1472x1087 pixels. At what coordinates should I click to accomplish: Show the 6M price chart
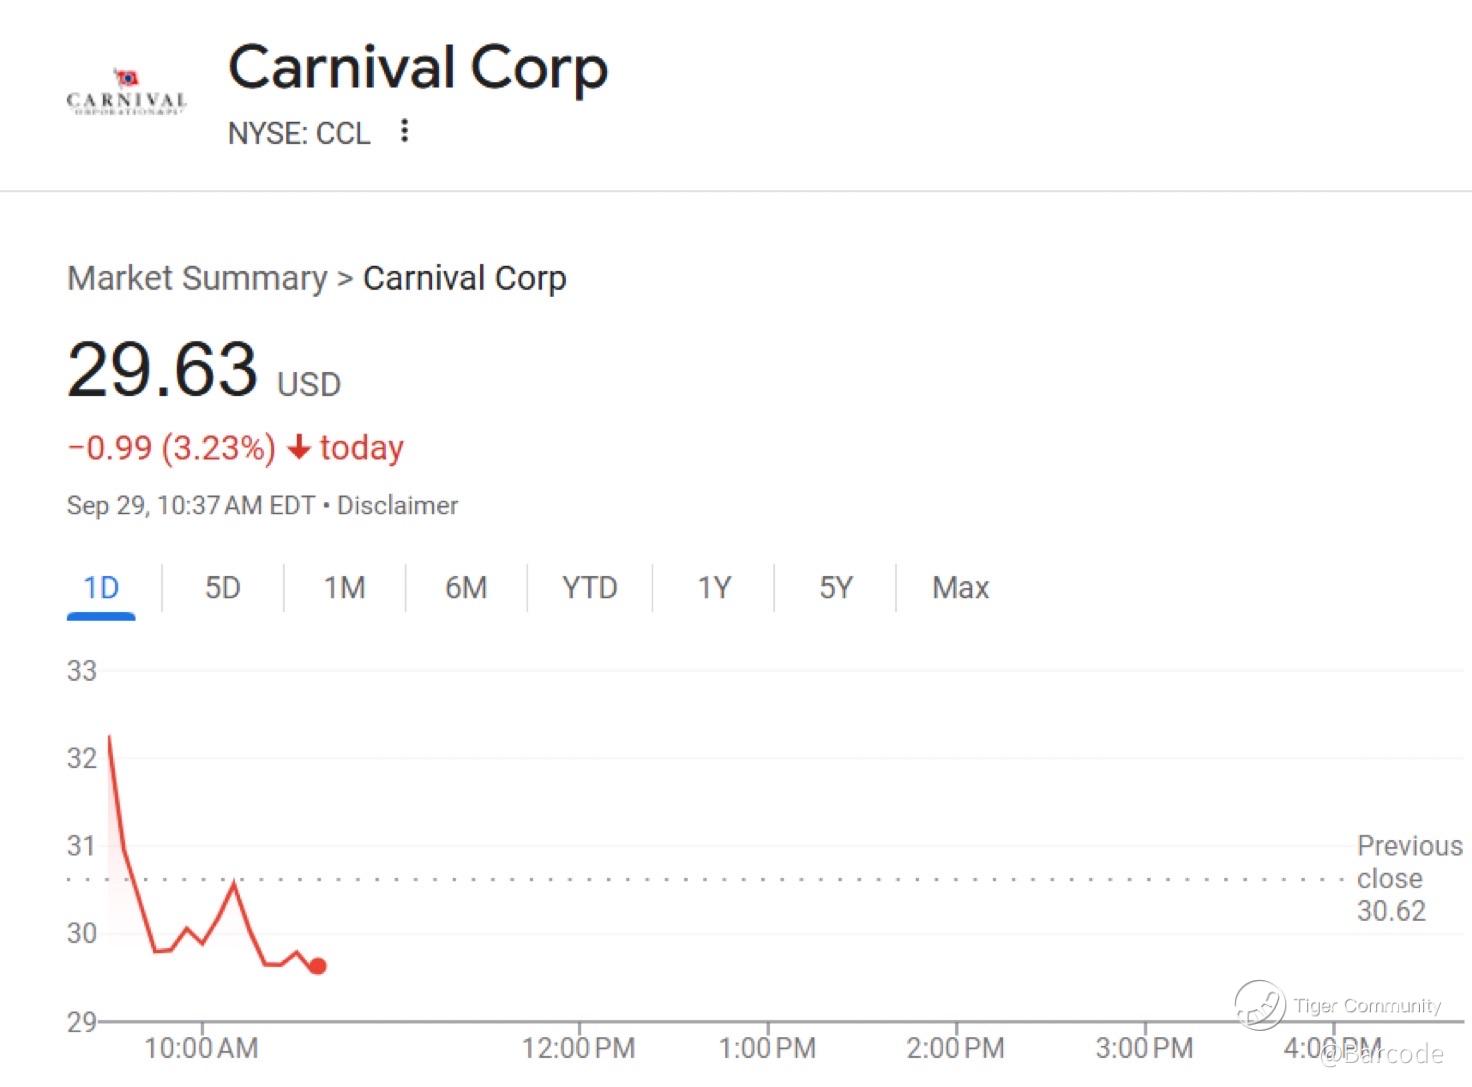(x=466, y=588)
